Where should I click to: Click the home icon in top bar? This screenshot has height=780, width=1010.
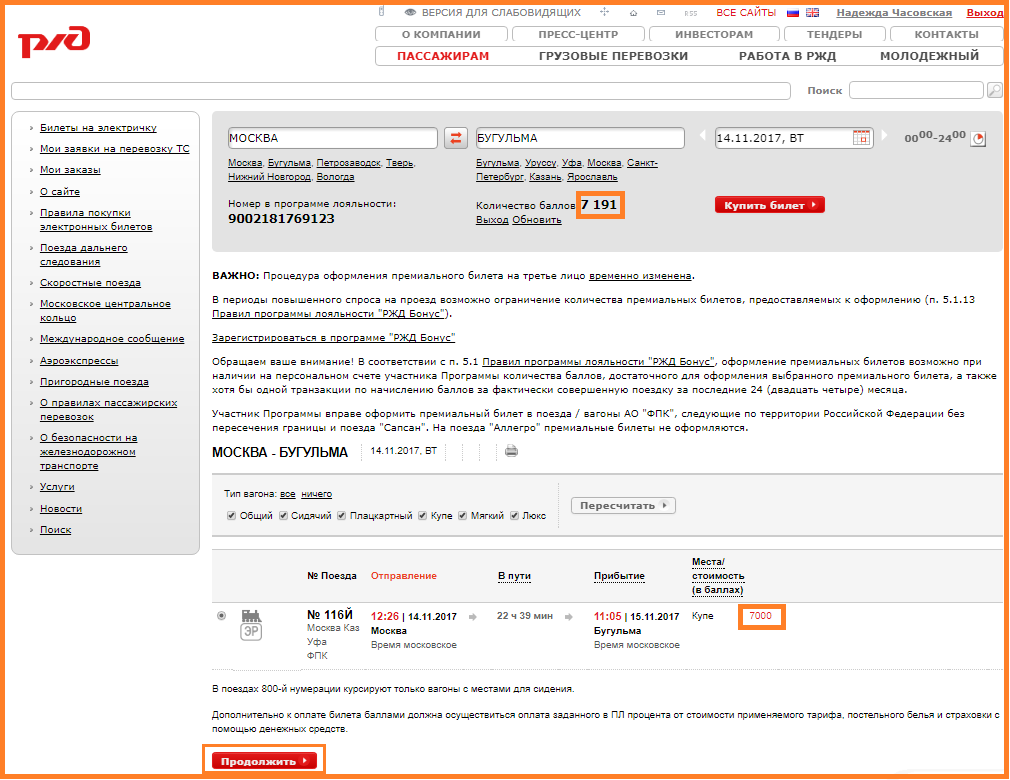(x=633, y=13)
